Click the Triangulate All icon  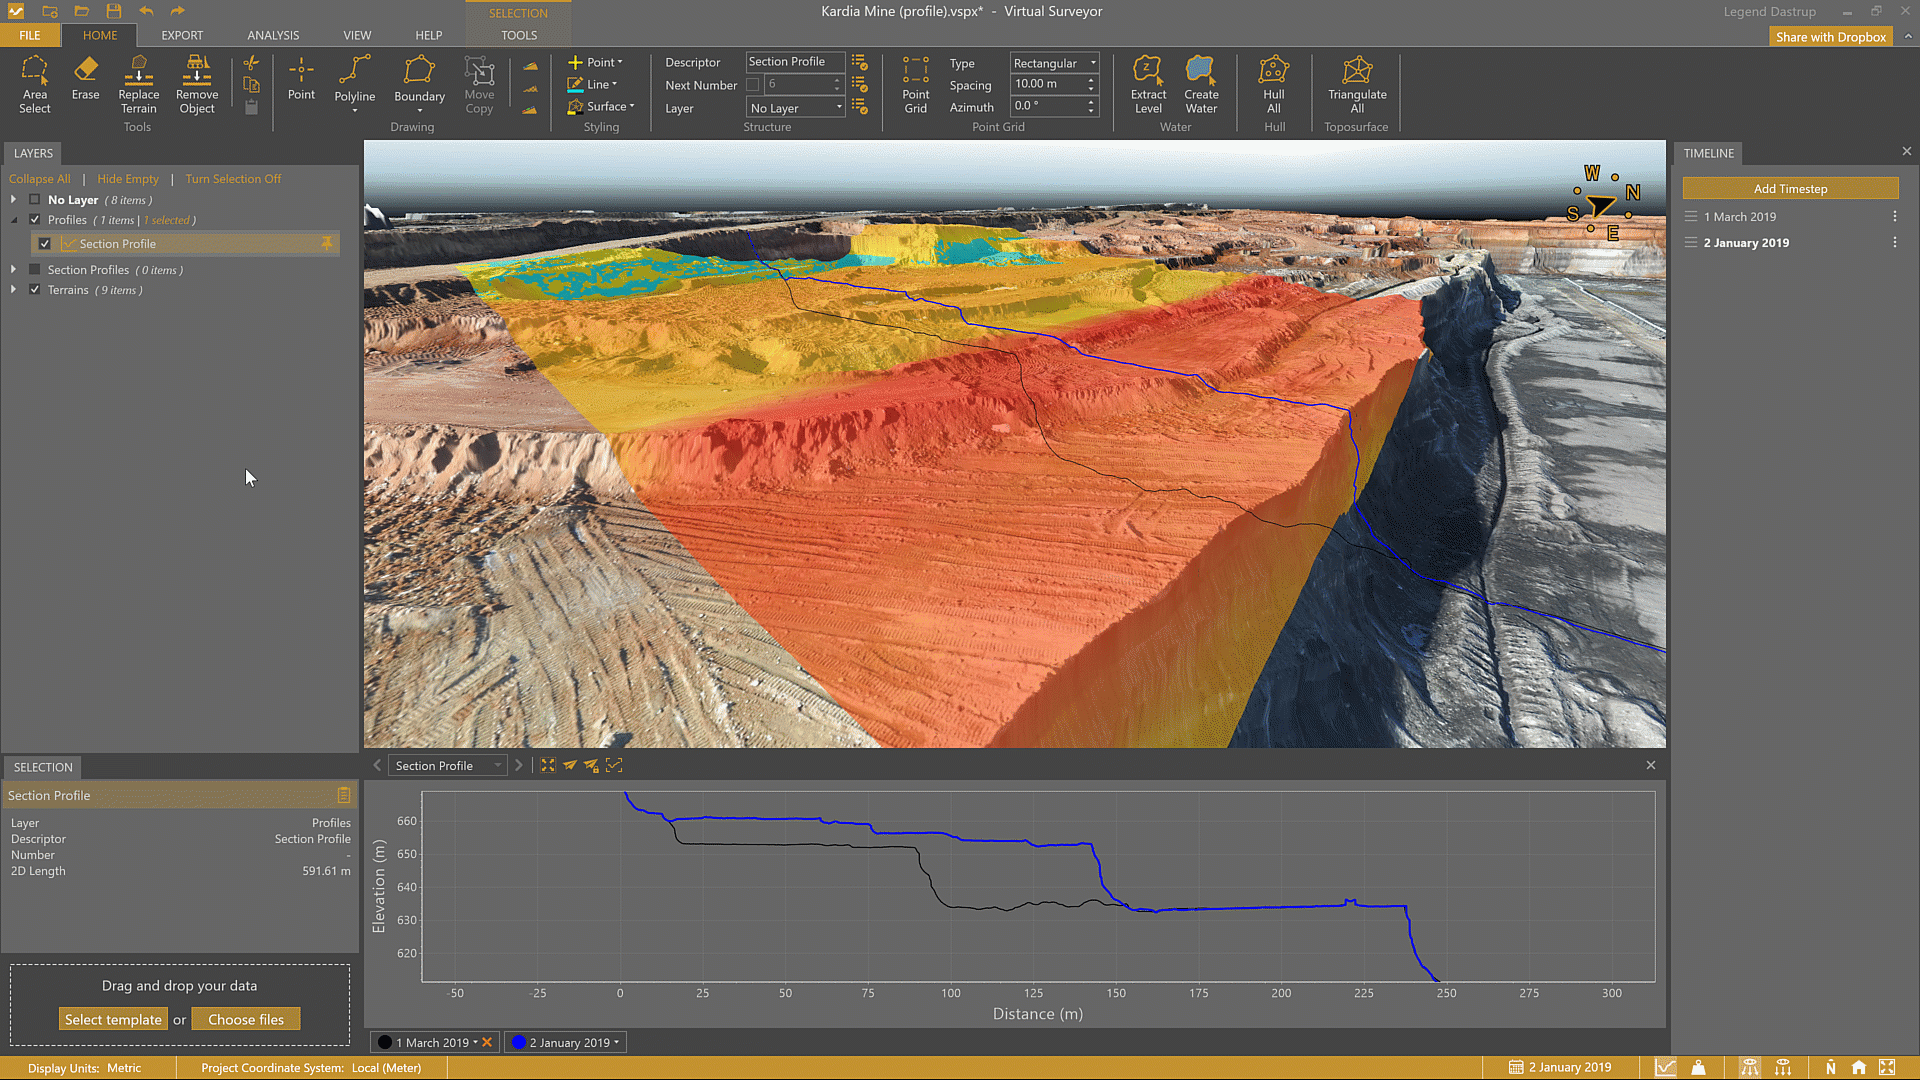[1356, 84]
